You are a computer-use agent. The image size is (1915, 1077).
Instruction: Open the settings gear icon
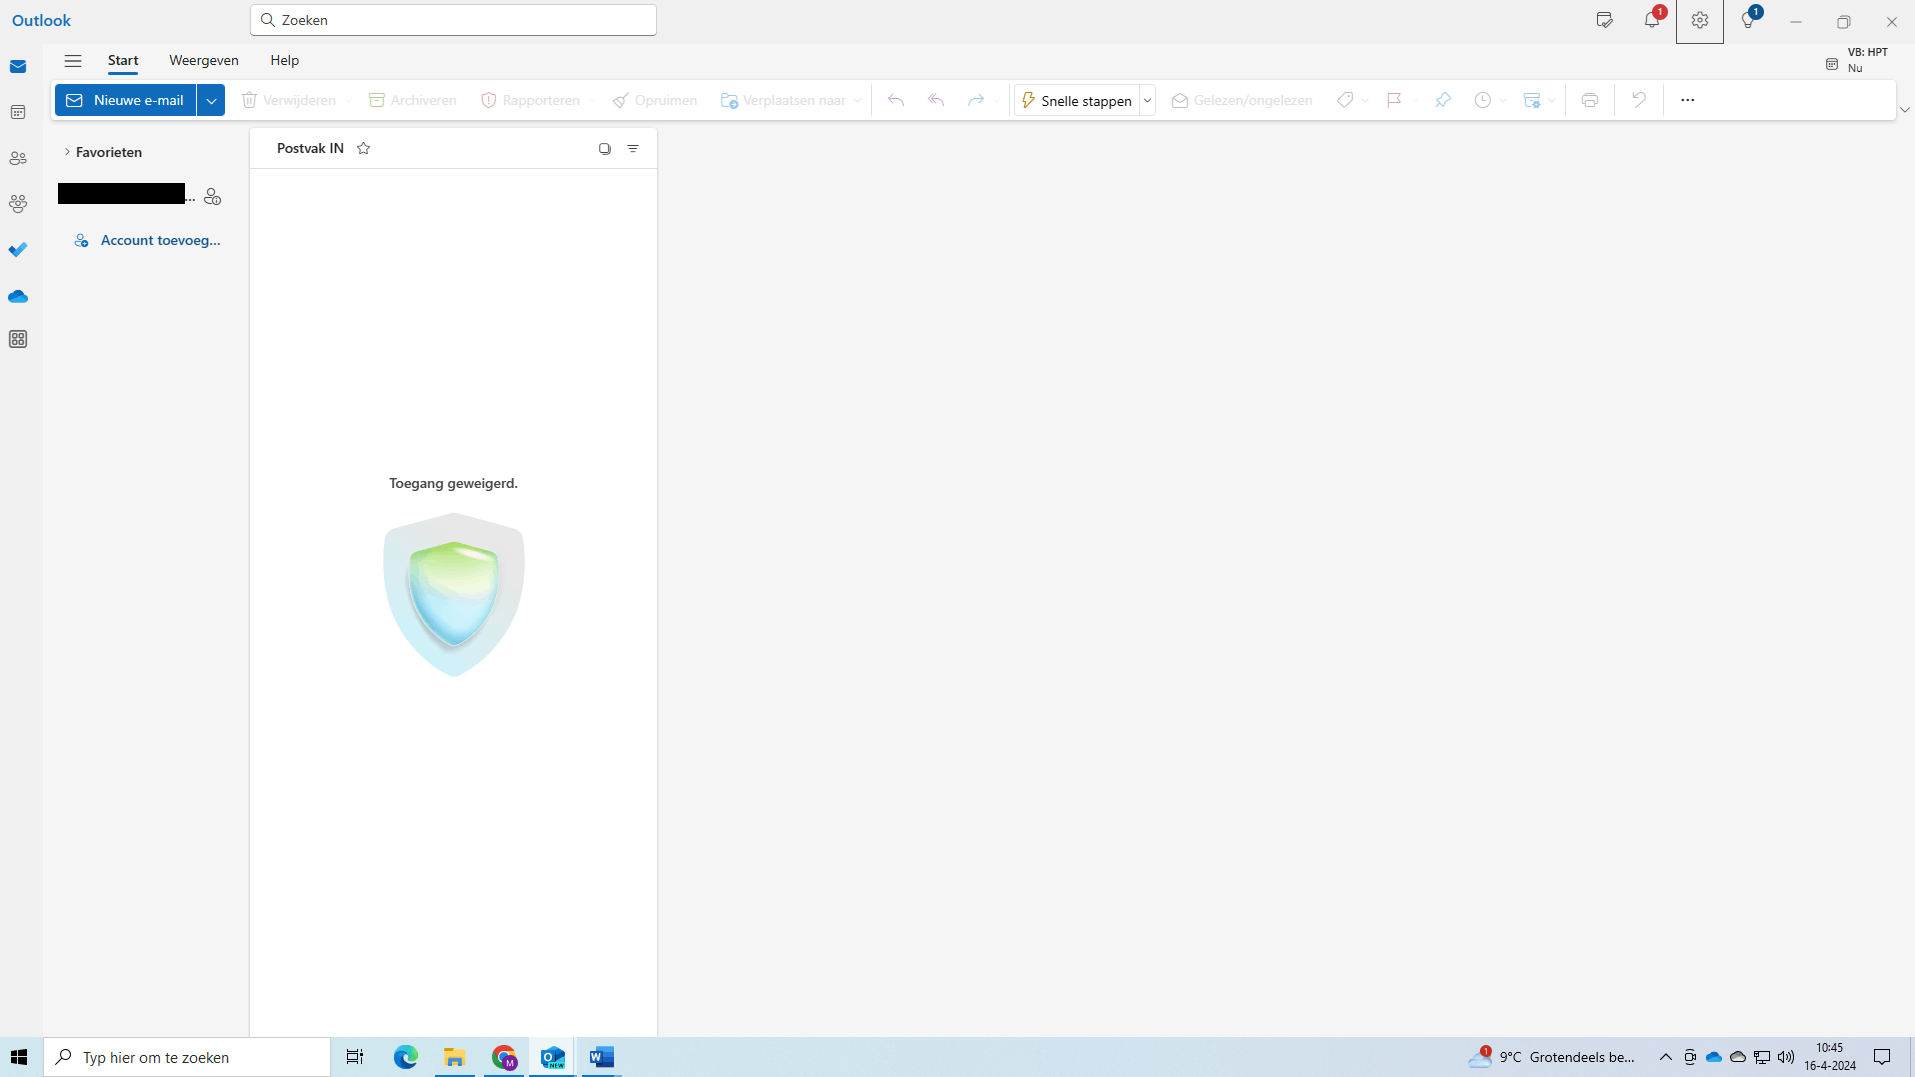(x=1700, y=21)
